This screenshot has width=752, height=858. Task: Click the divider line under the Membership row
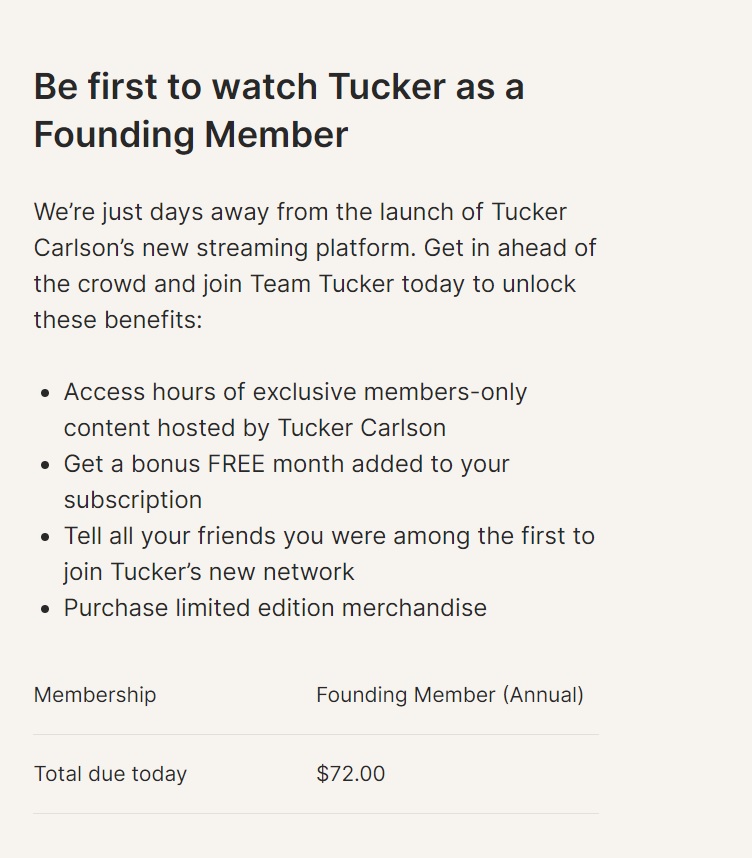pyautogui.click(x=316, y=734)
